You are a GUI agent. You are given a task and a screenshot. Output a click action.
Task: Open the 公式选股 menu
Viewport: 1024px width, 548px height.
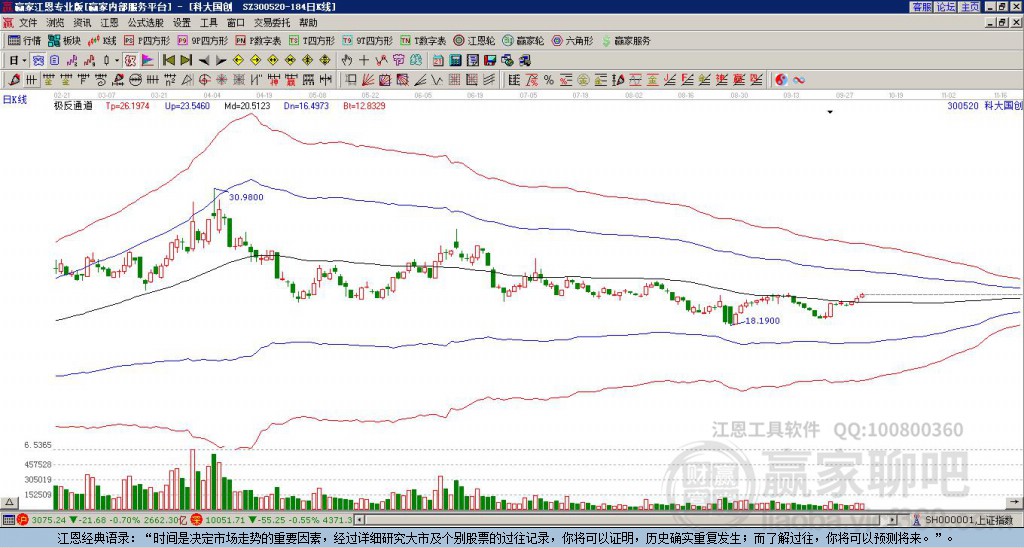[x=146, y=23]
